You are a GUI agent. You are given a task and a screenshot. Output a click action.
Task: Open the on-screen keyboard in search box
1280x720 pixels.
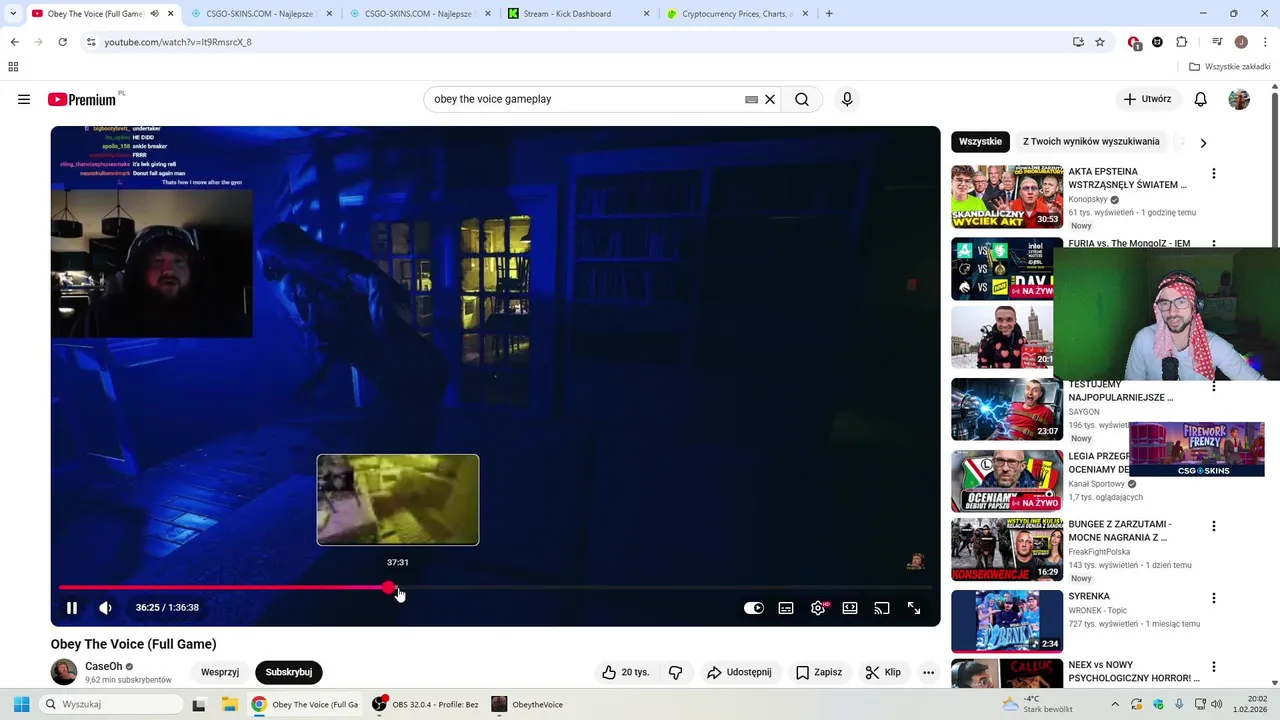pyautogui.click(x=751, y=99)
